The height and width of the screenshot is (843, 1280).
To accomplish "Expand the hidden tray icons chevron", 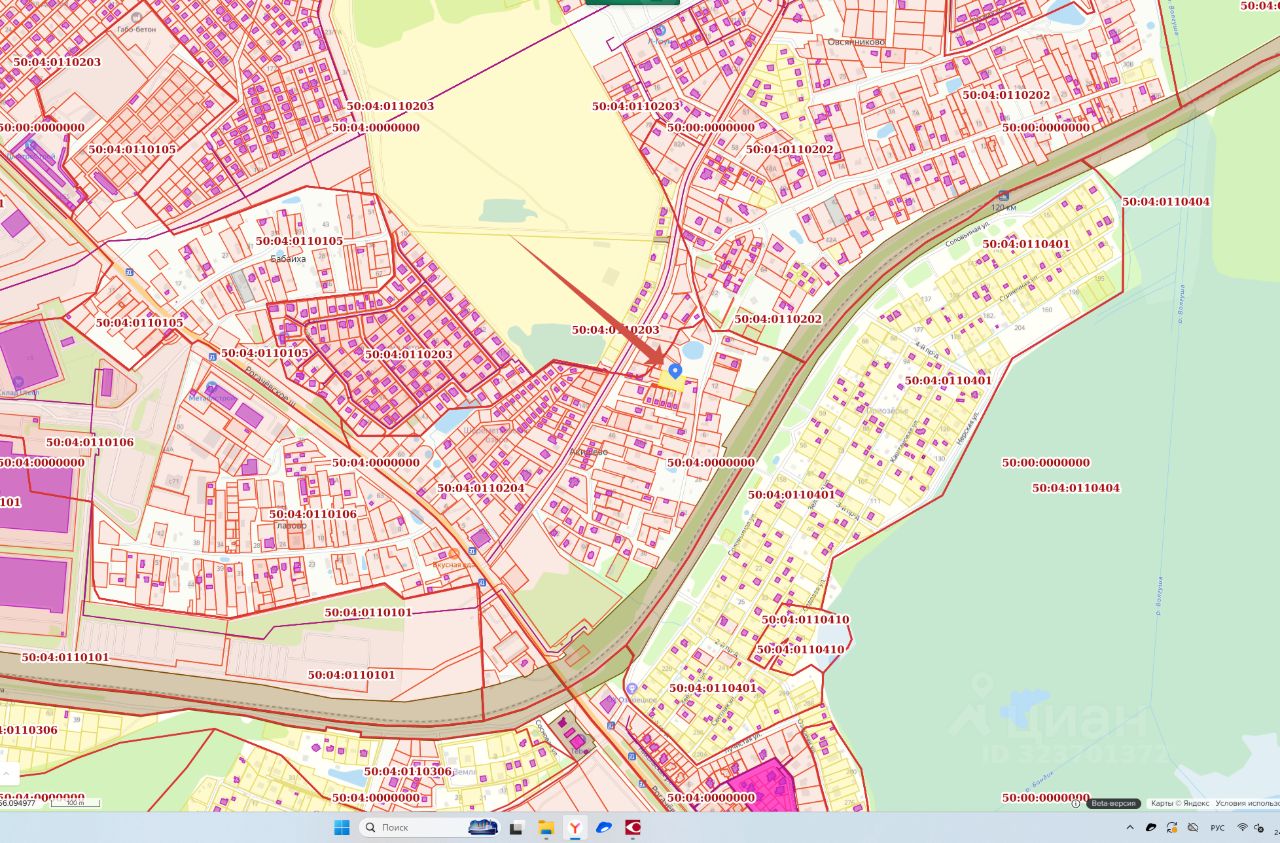I will 1130,827.
